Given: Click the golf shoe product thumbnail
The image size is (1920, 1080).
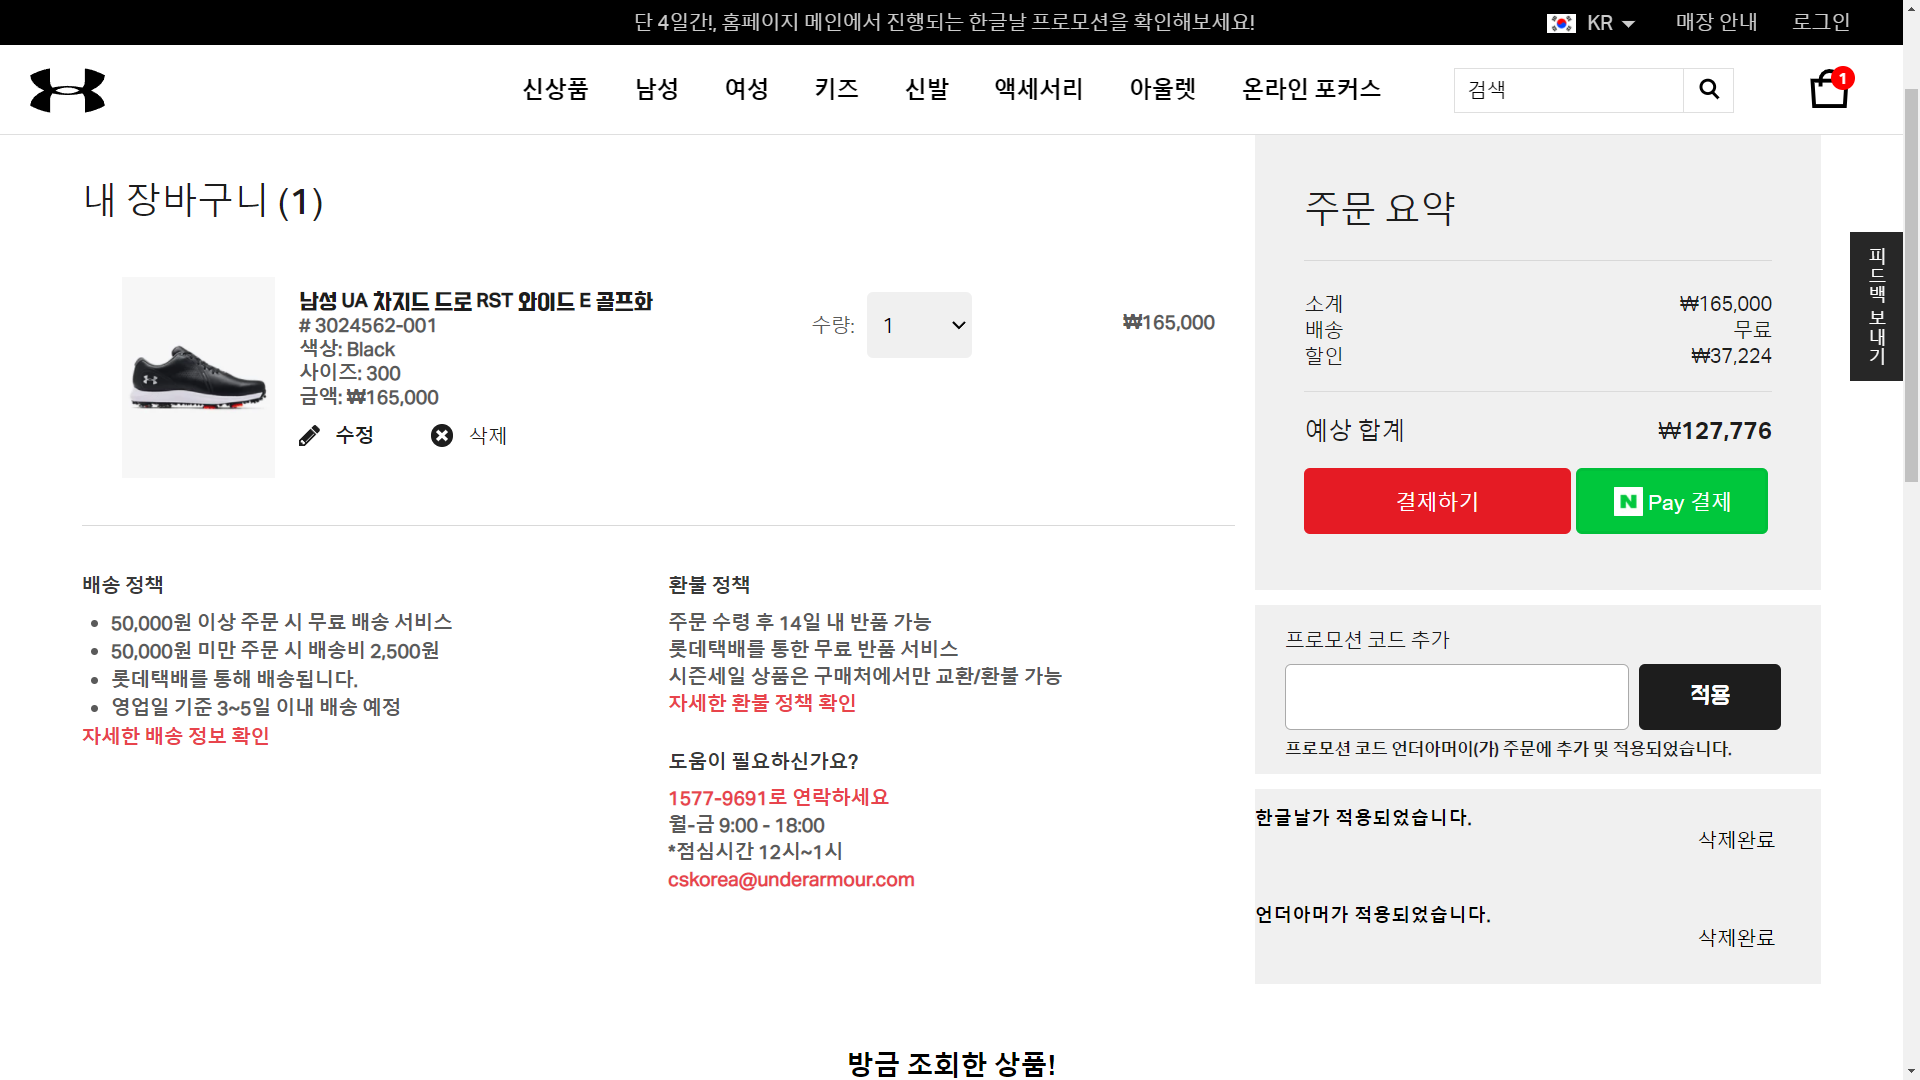Looking at the screenshot, I should pyautogui.click(x=198, y=377).
